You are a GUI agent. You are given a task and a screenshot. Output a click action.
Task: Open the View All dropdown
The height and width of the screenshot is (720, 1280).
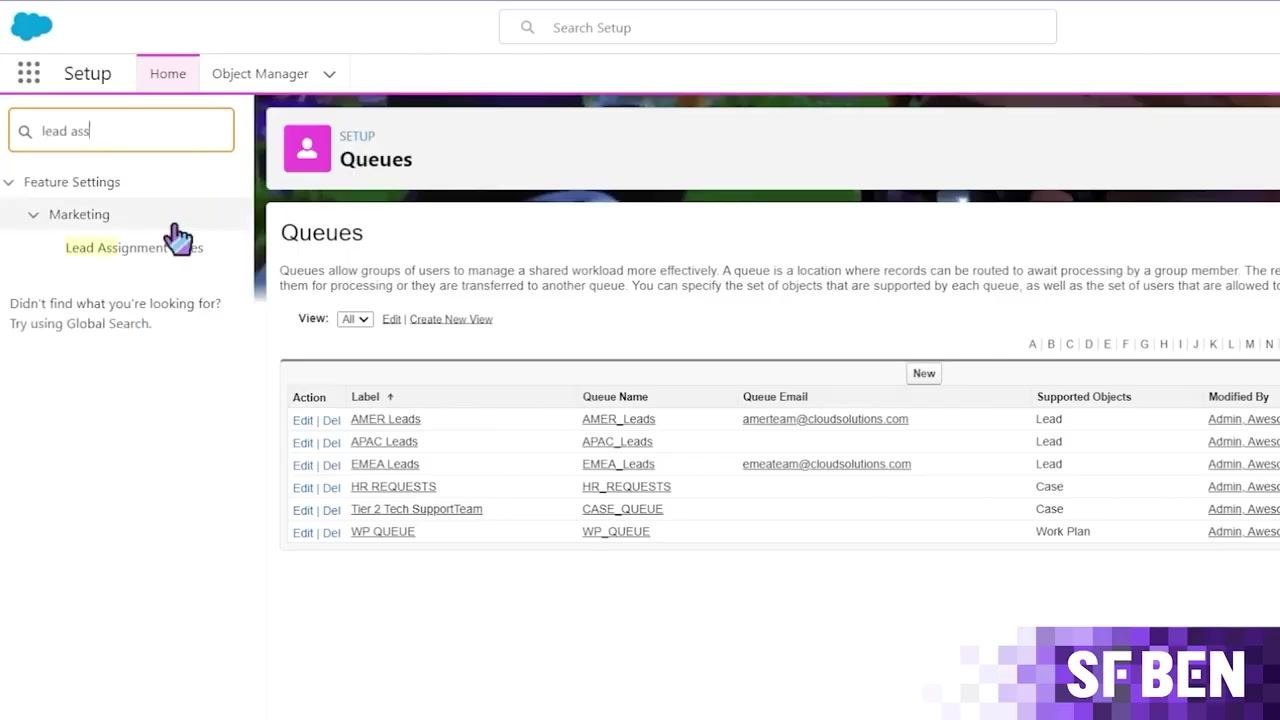coord(355,319)
